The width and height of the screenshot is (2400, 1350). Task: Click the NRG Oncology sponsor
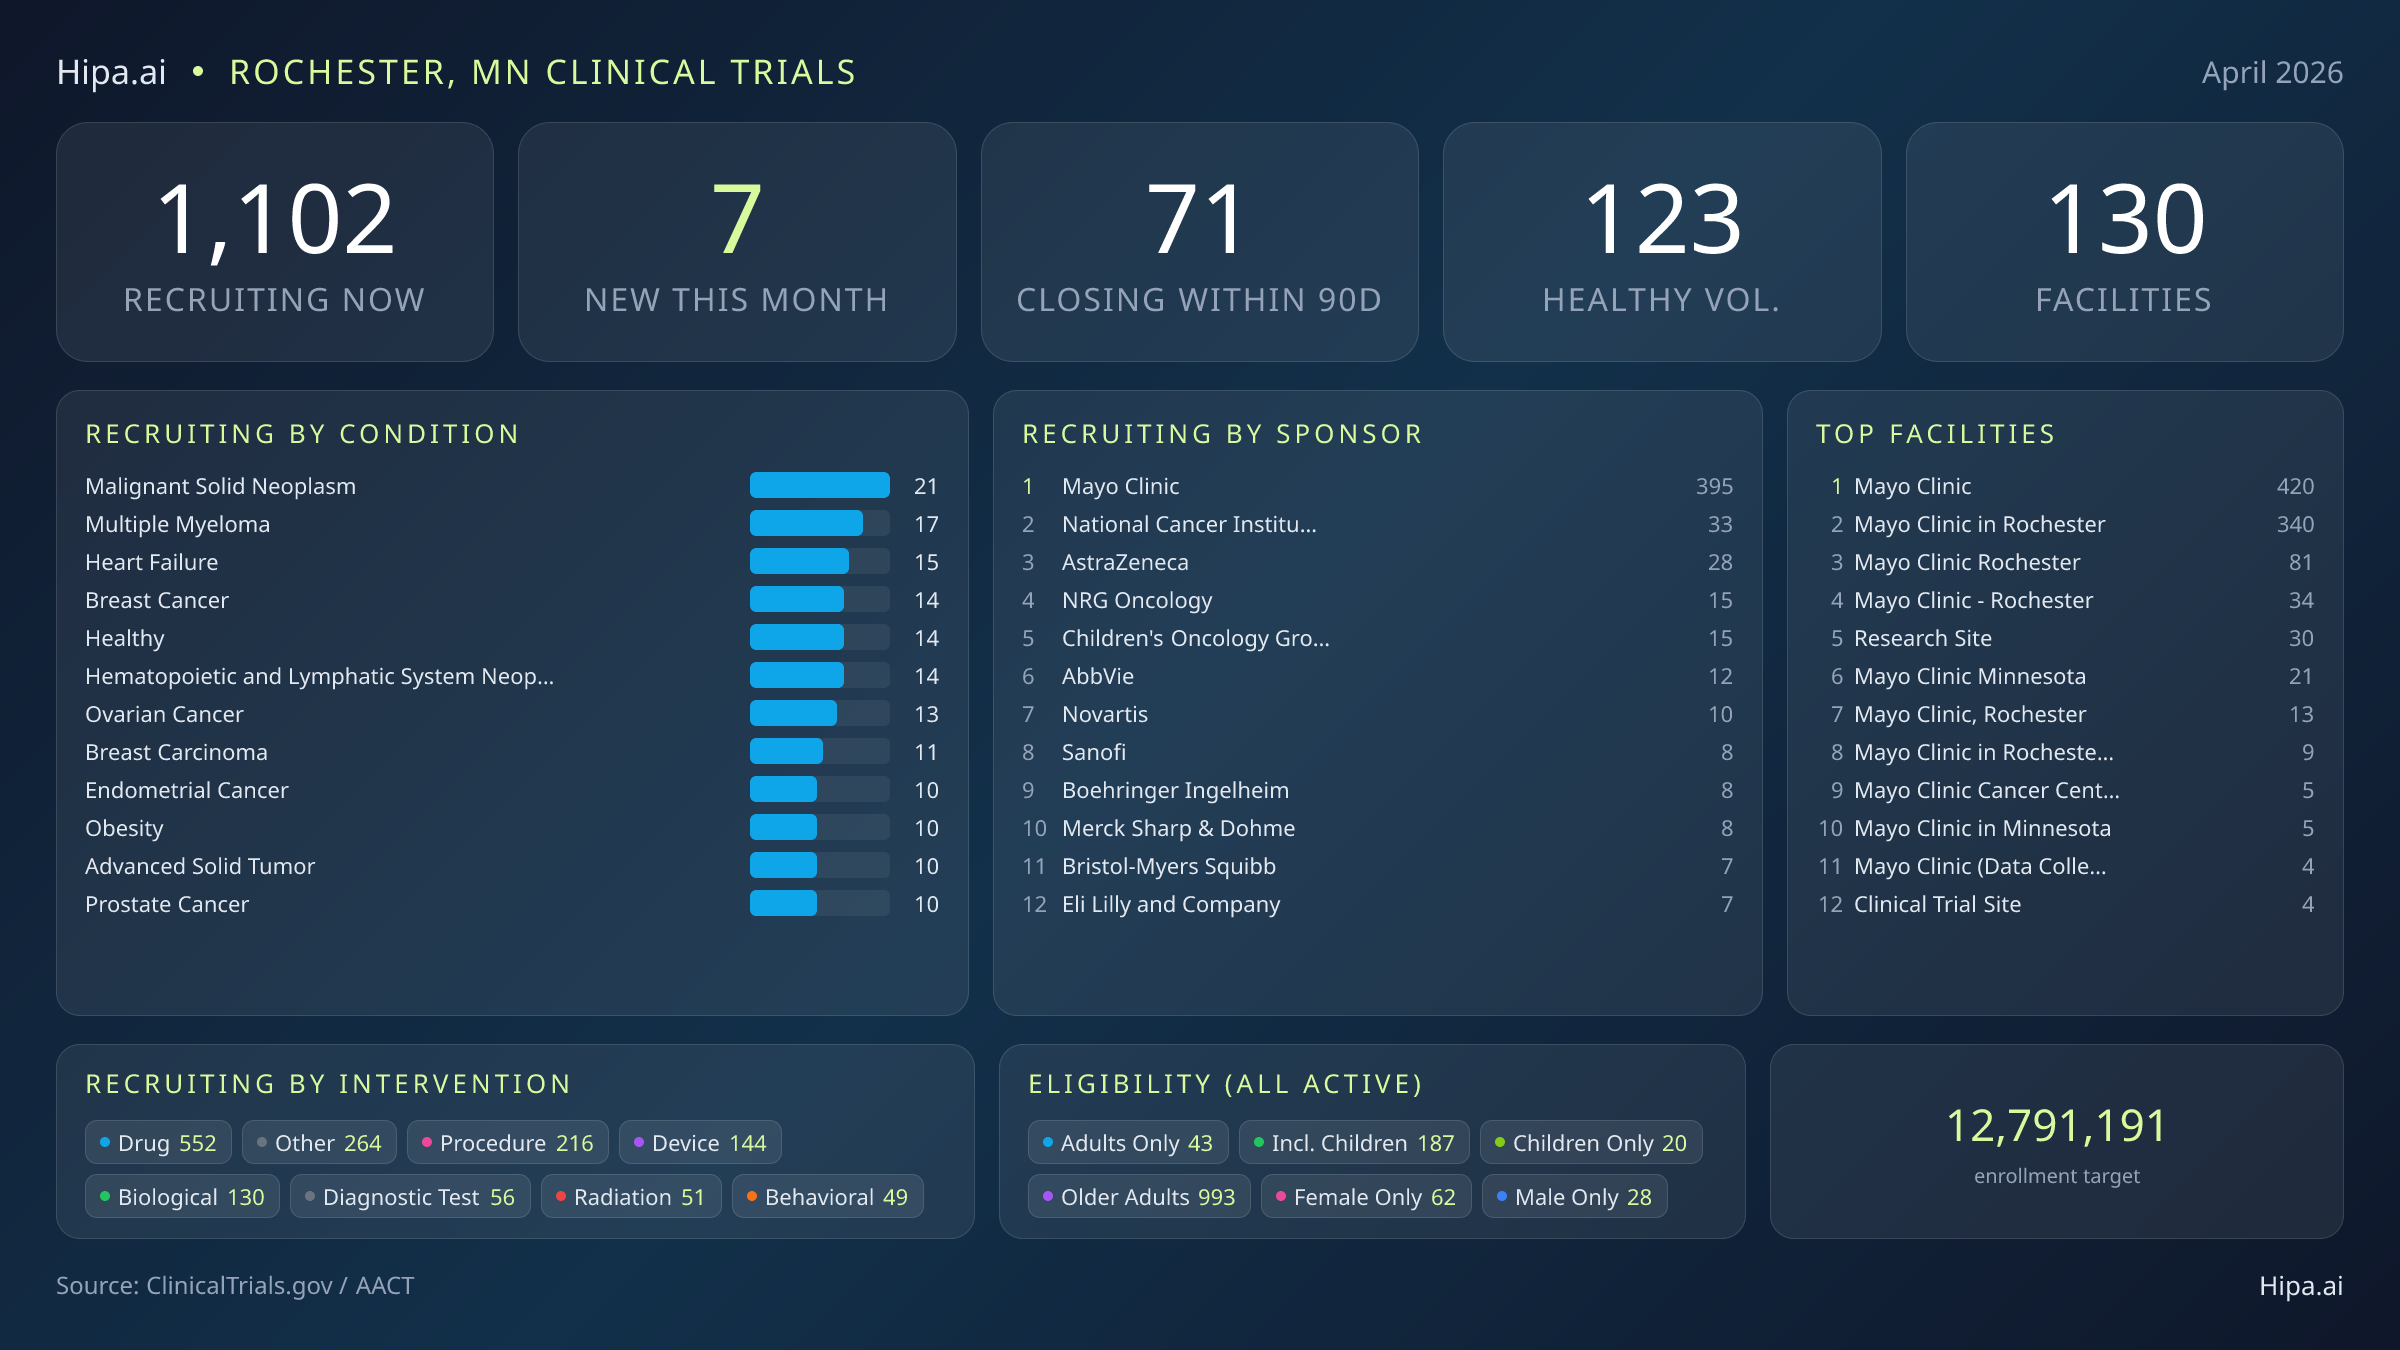1377,599
